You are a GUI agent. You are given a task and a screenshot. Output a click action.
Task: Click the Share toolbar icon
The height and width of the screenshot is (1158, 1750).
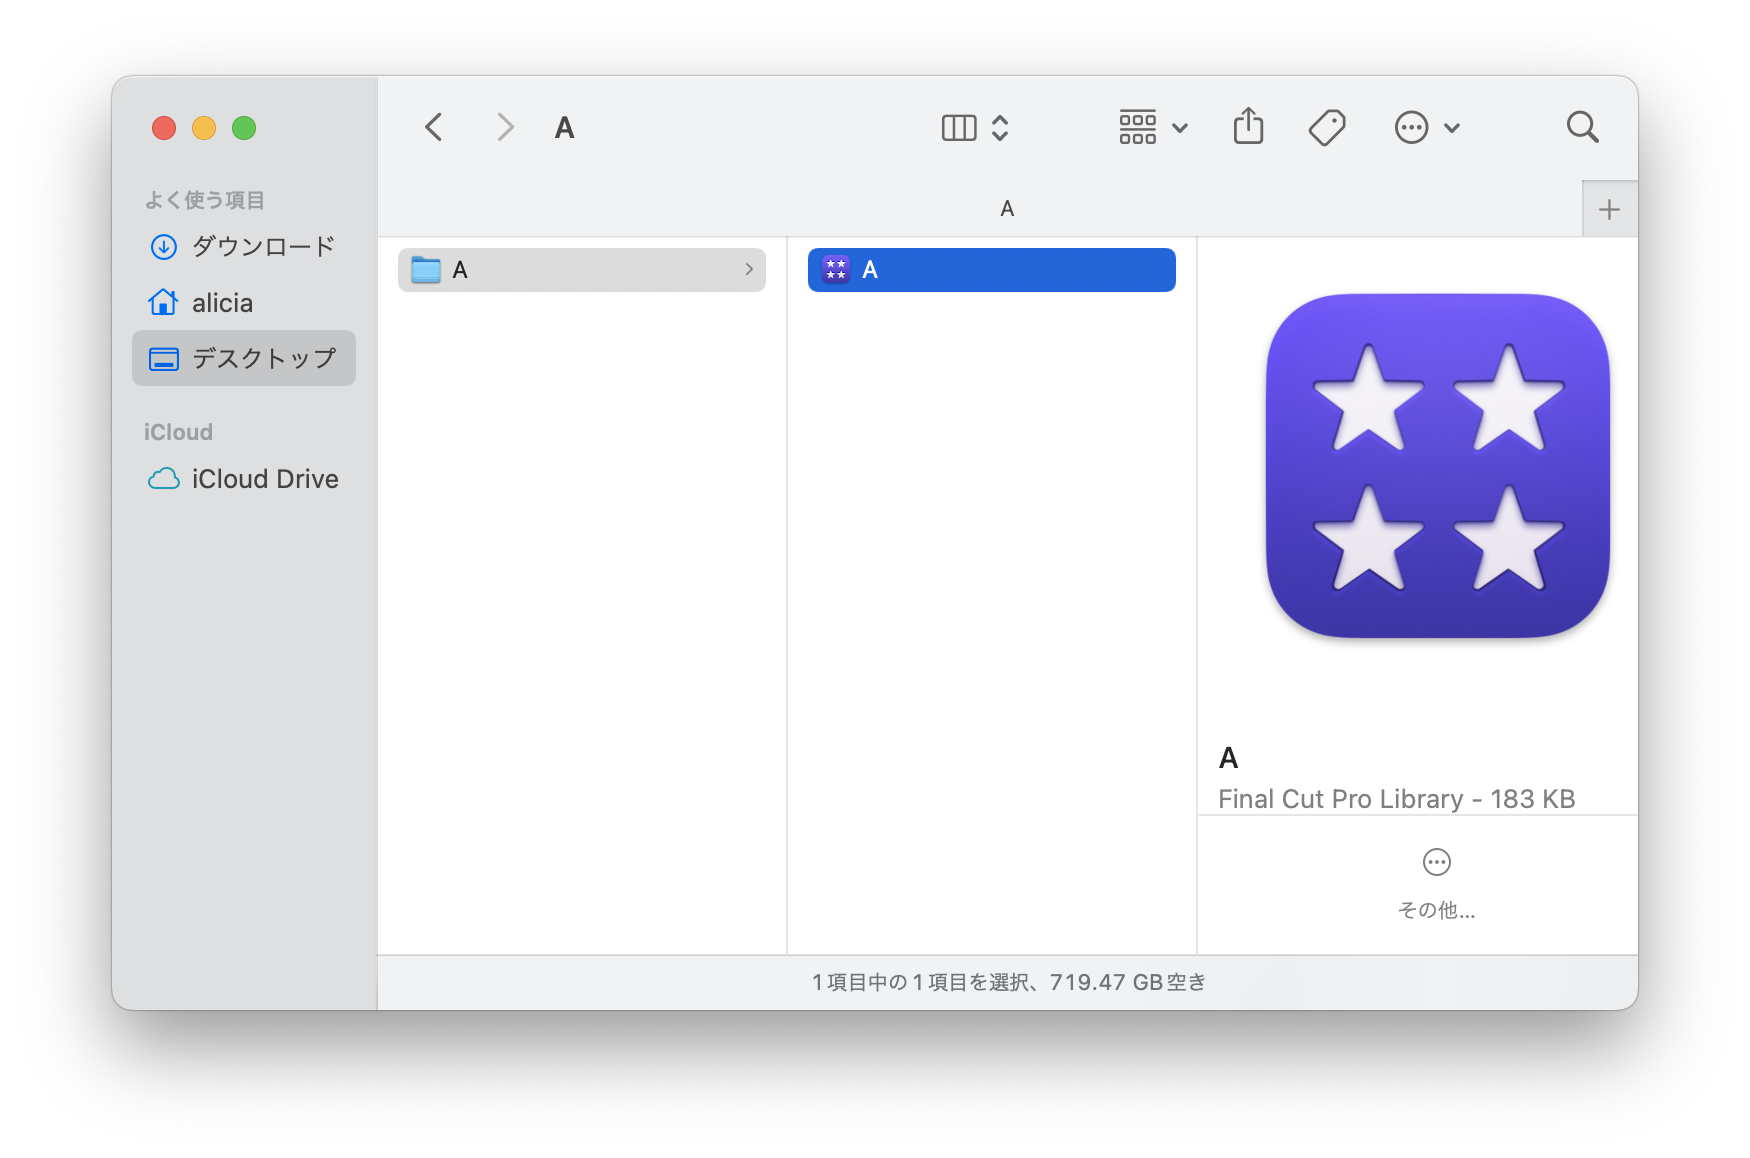(1248, 126)
